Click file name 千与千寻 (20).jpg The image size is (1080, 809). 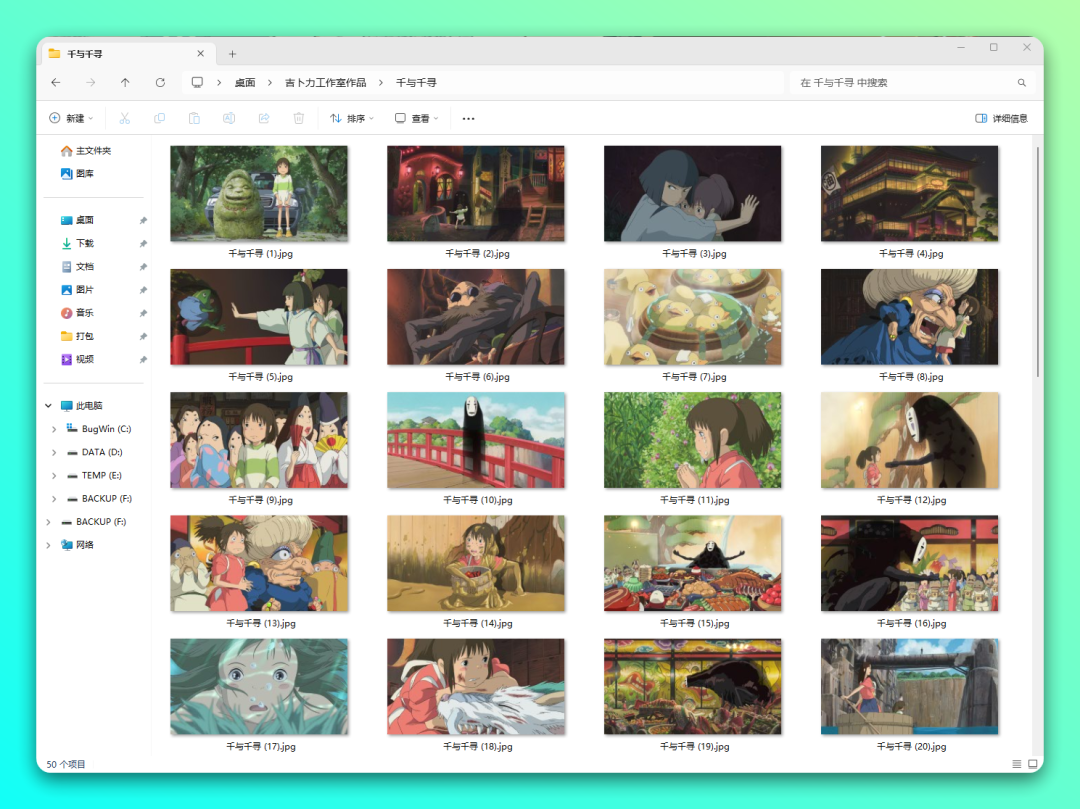click(911, 747)
